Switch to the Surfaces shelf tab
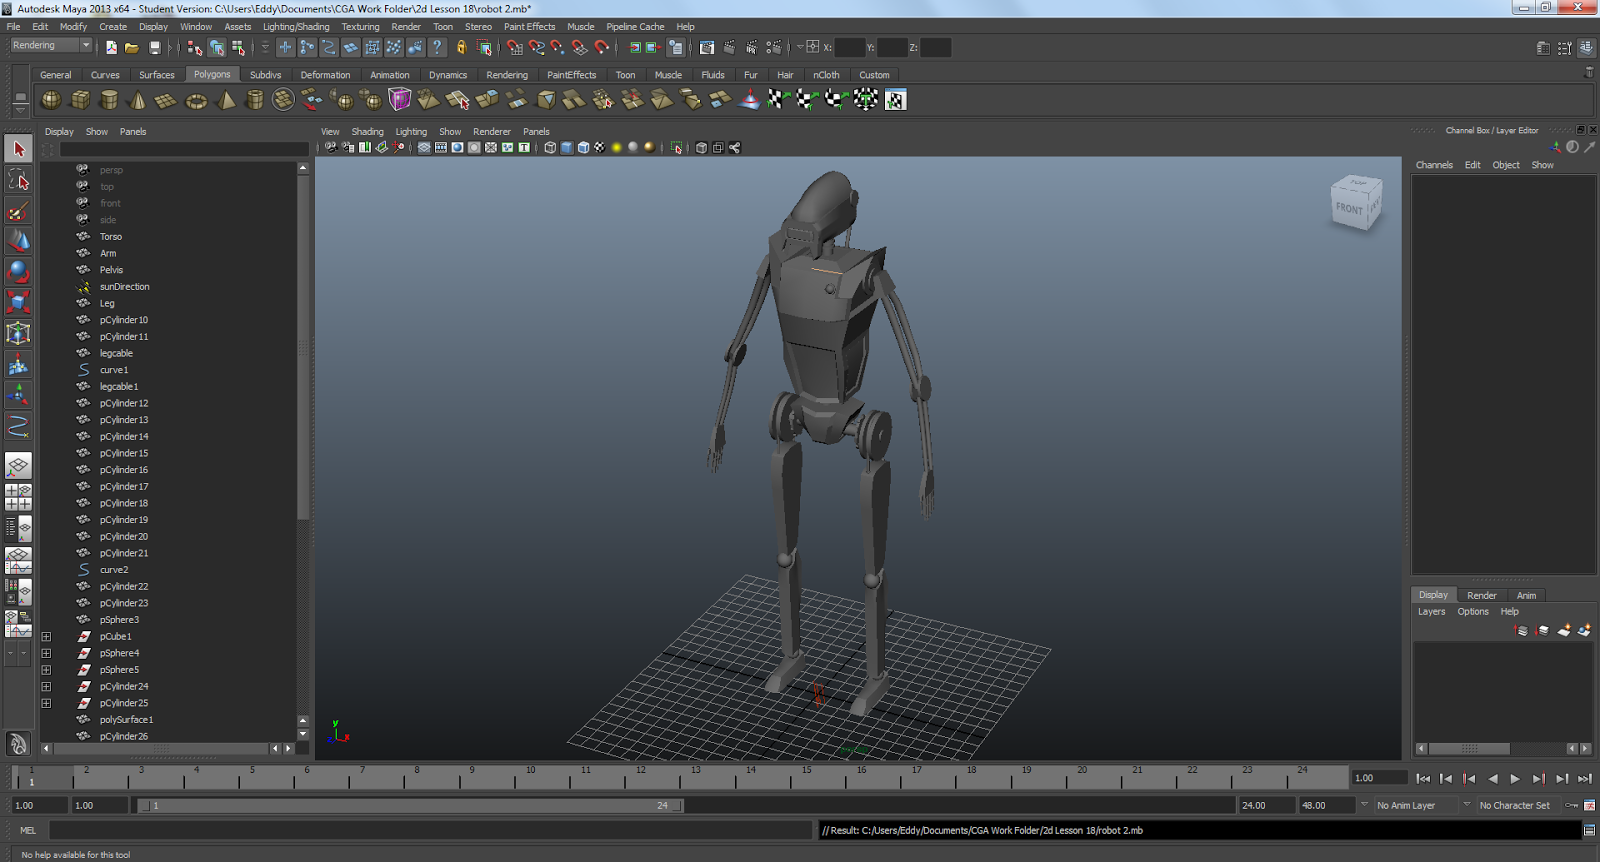Screen dimensions: 1600x862 coord(156,75)
